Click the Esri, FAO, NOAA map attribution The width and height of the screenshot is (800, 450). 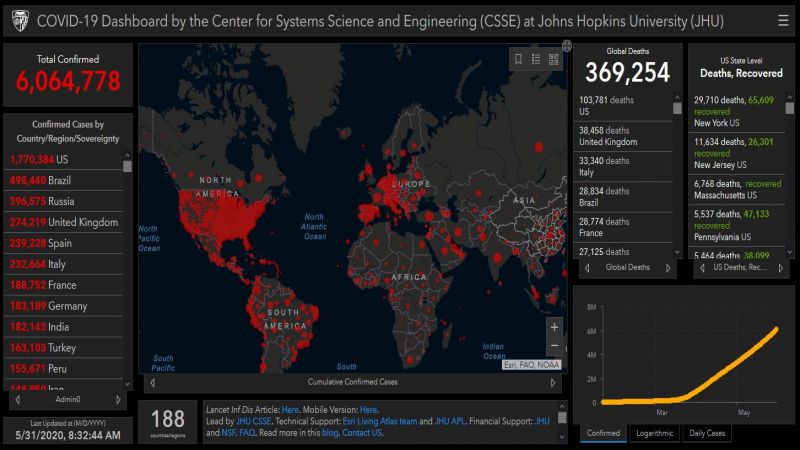pos(531,365)
